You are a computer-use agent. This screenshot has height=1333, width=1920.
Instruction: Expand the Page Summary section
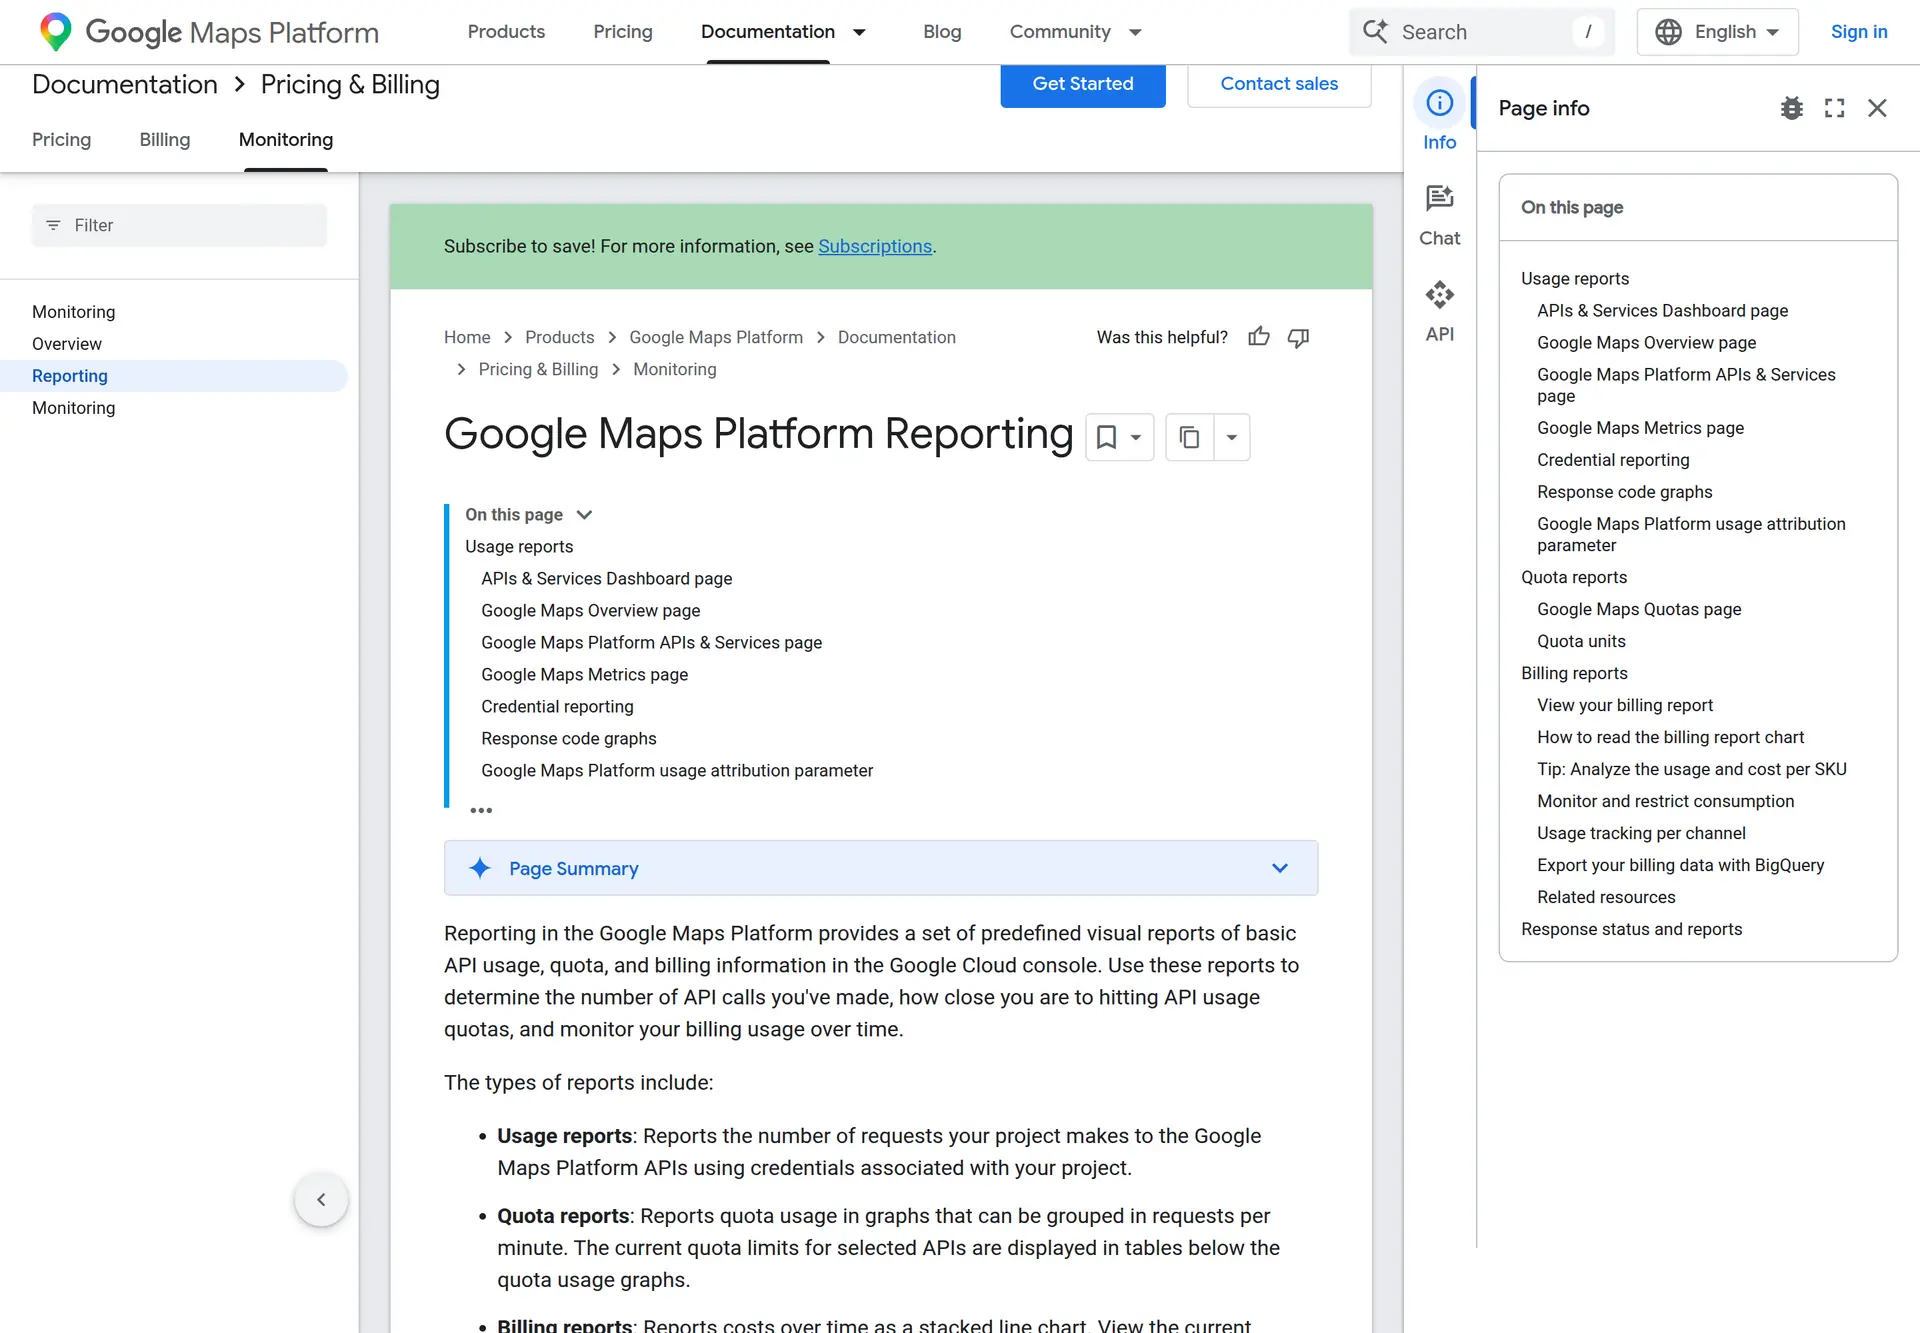tap(1279, 868)
